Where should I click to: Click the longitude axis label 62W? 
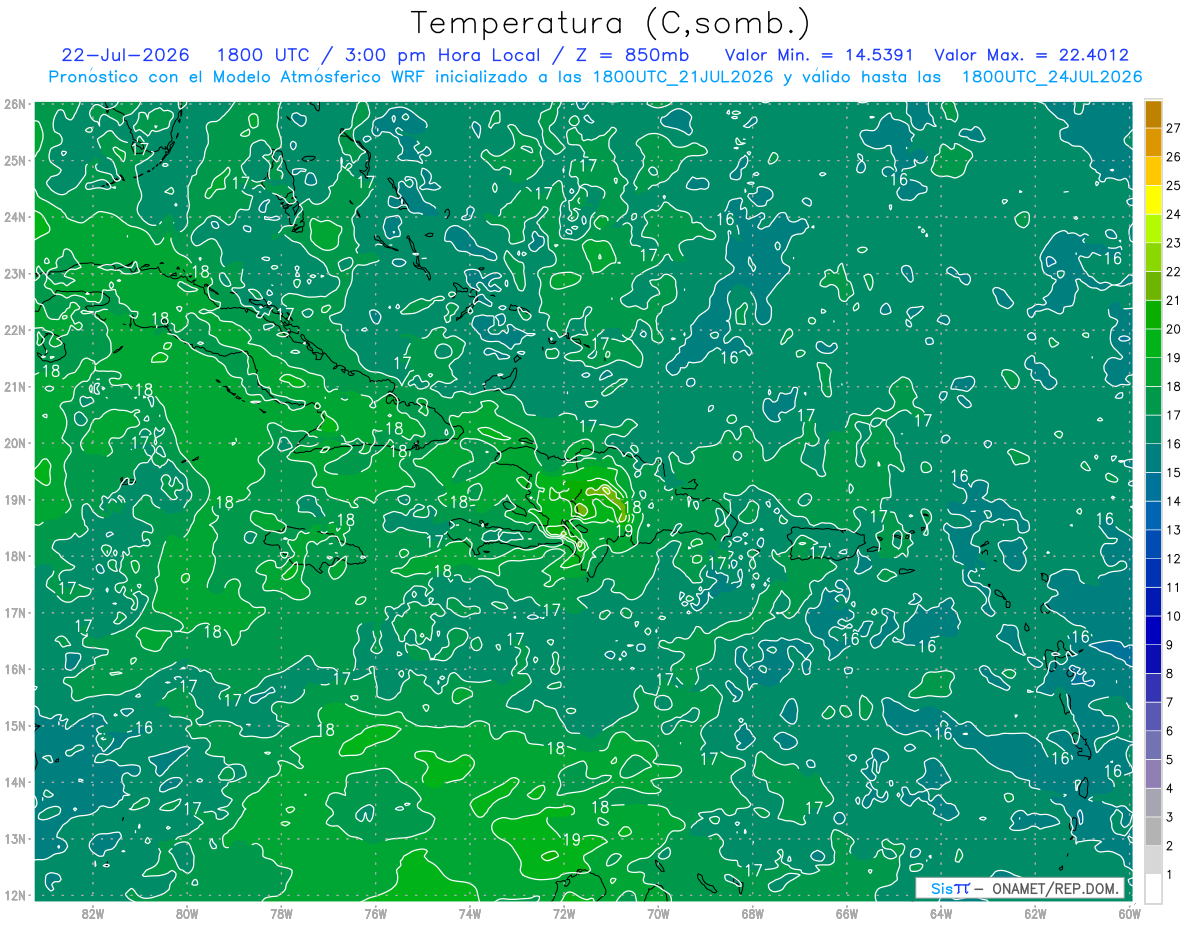(x=1035, y=913)
